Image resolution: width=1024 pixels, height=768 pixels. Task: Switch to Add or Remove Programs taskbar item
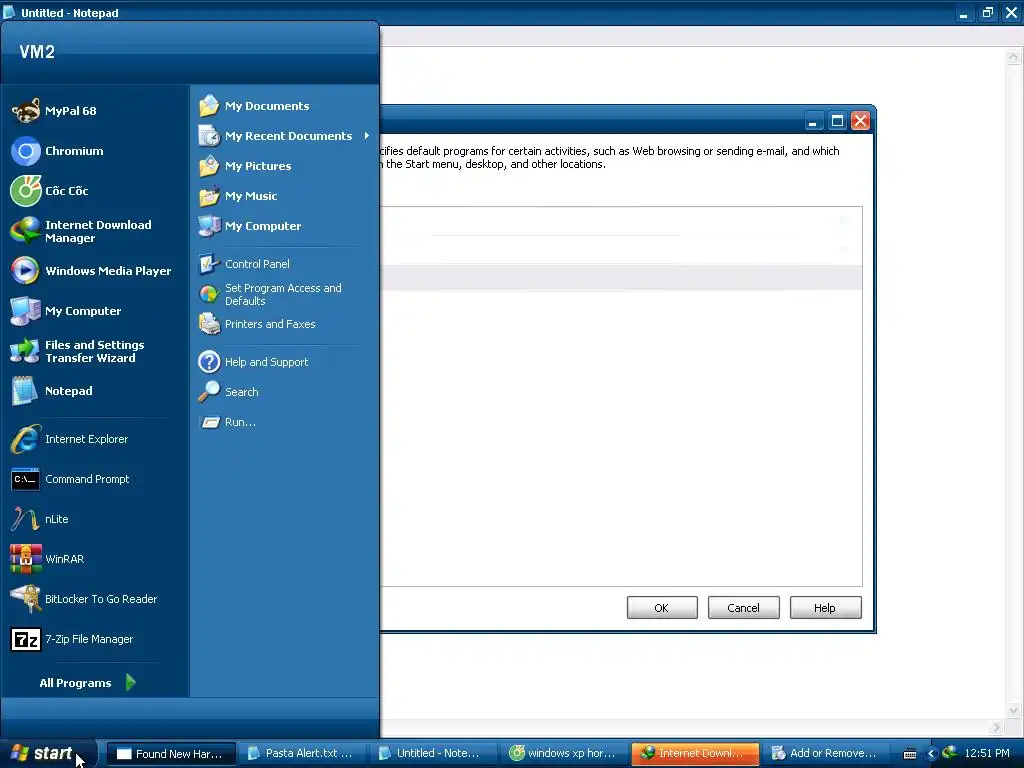click(826, 754)
